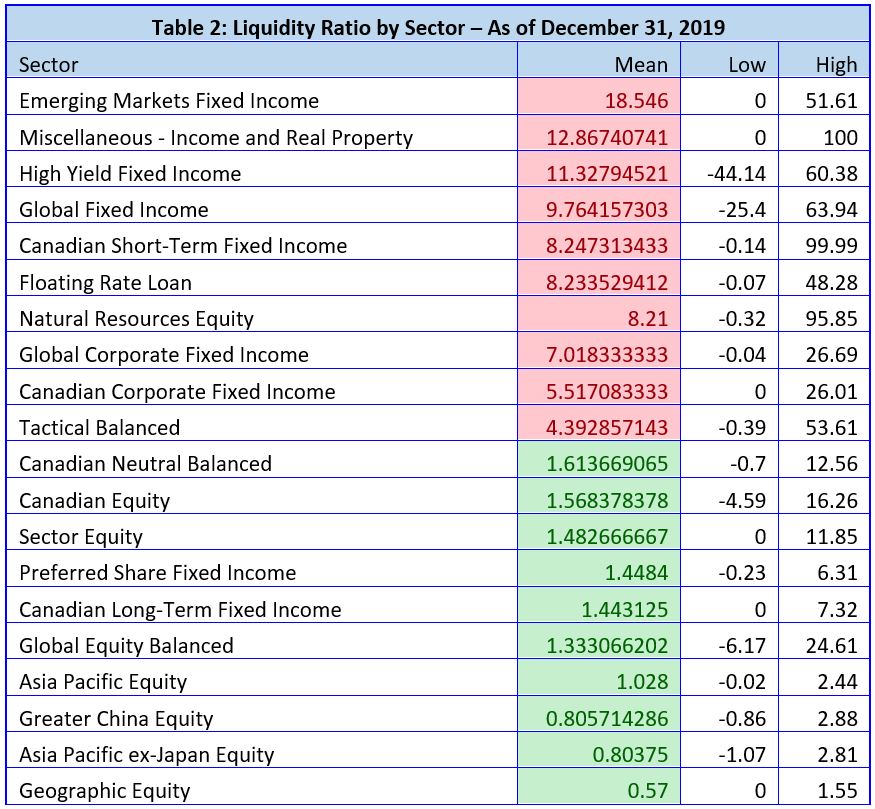
Task: Click the 'Canadian Equity' low value -4.59
Action: click(x=742, y=500)
